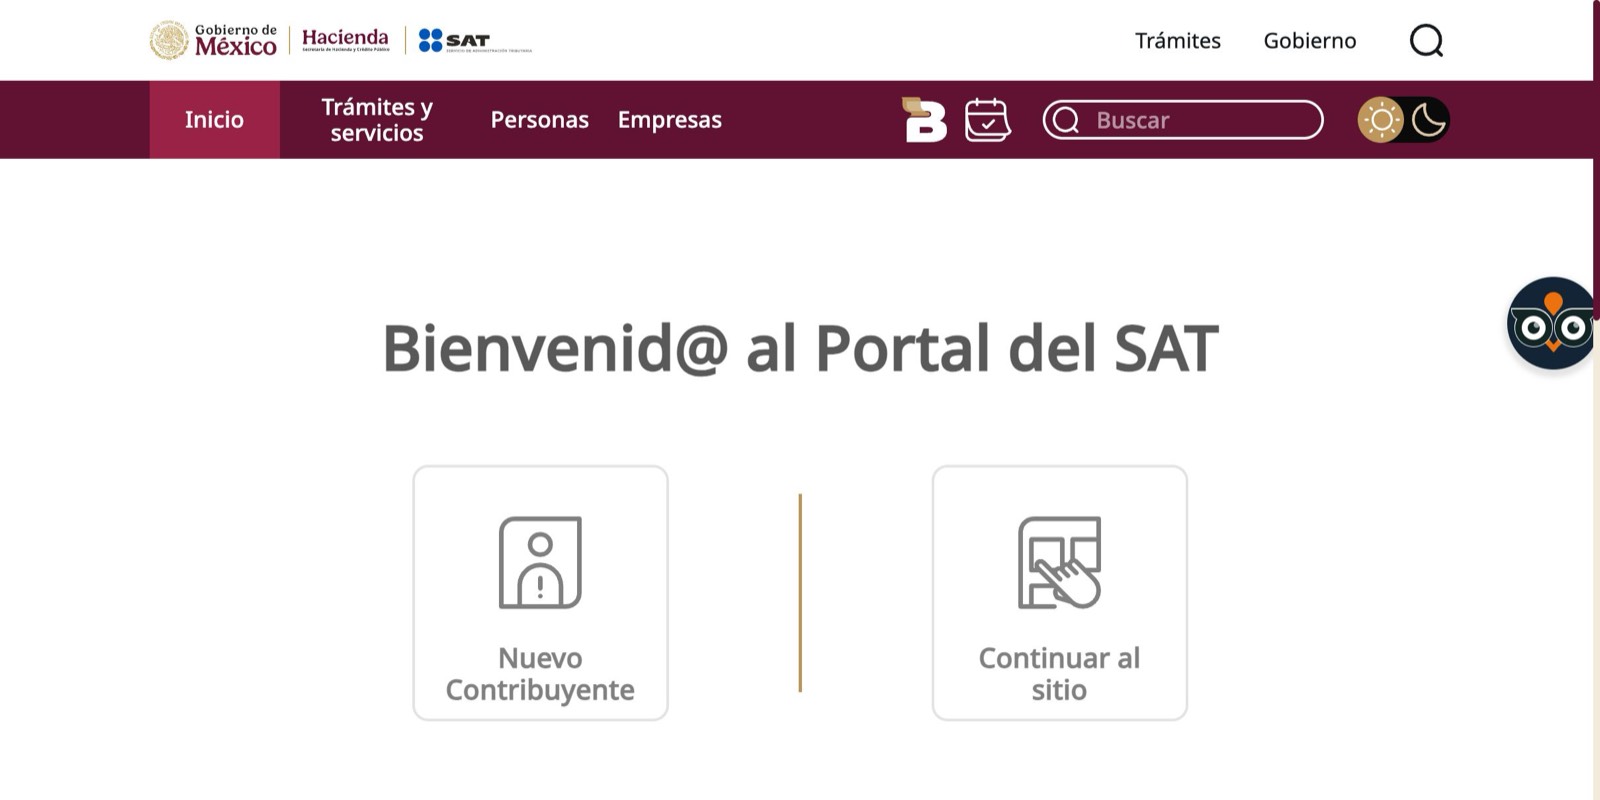Open Gobierno link in top header
Image resolution: width=1600 pixels, height=800 pixels.
1309,41
